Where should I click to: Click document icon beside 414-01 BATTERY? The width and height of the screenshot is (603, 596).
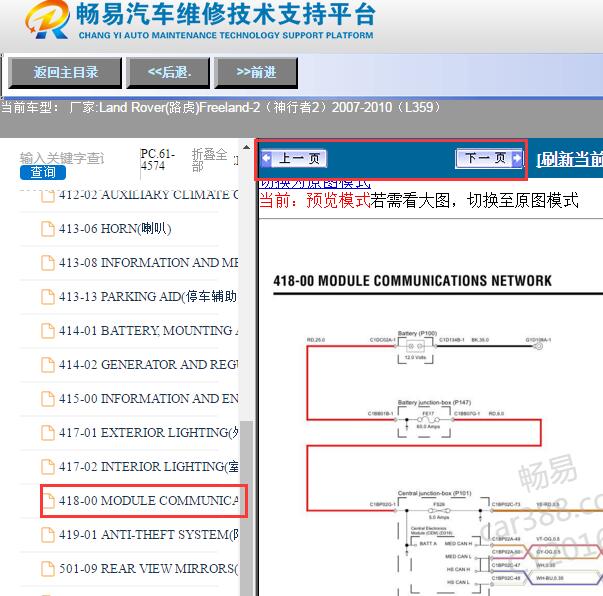point(48,330)
